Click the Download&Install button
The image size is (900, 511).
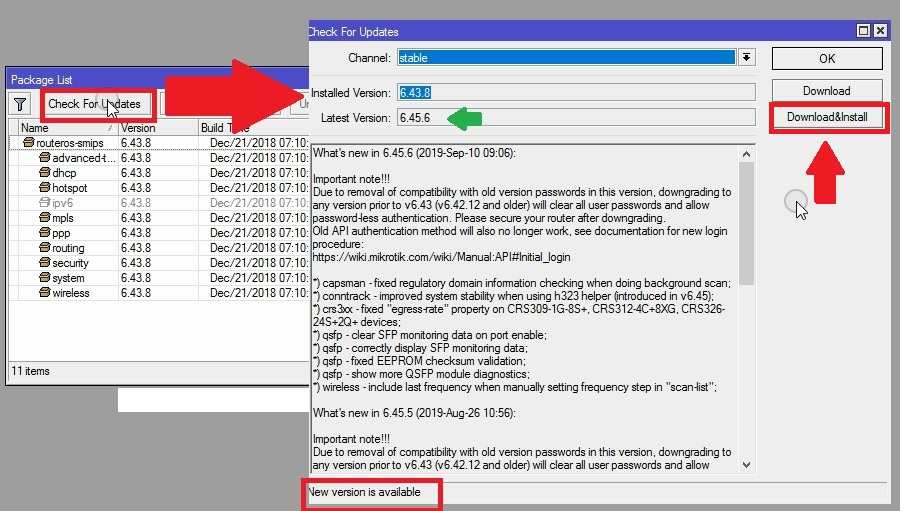[x=826, y=117]
